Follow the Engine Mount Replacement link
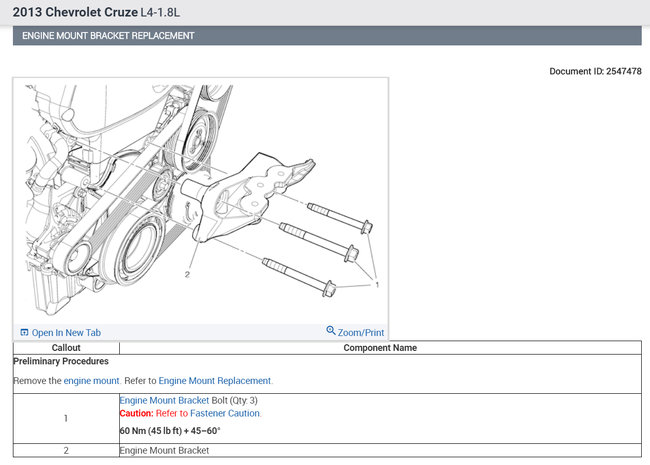Image resolution: width=650 pixels, height=465 pixels. click(x=214, y=381)
